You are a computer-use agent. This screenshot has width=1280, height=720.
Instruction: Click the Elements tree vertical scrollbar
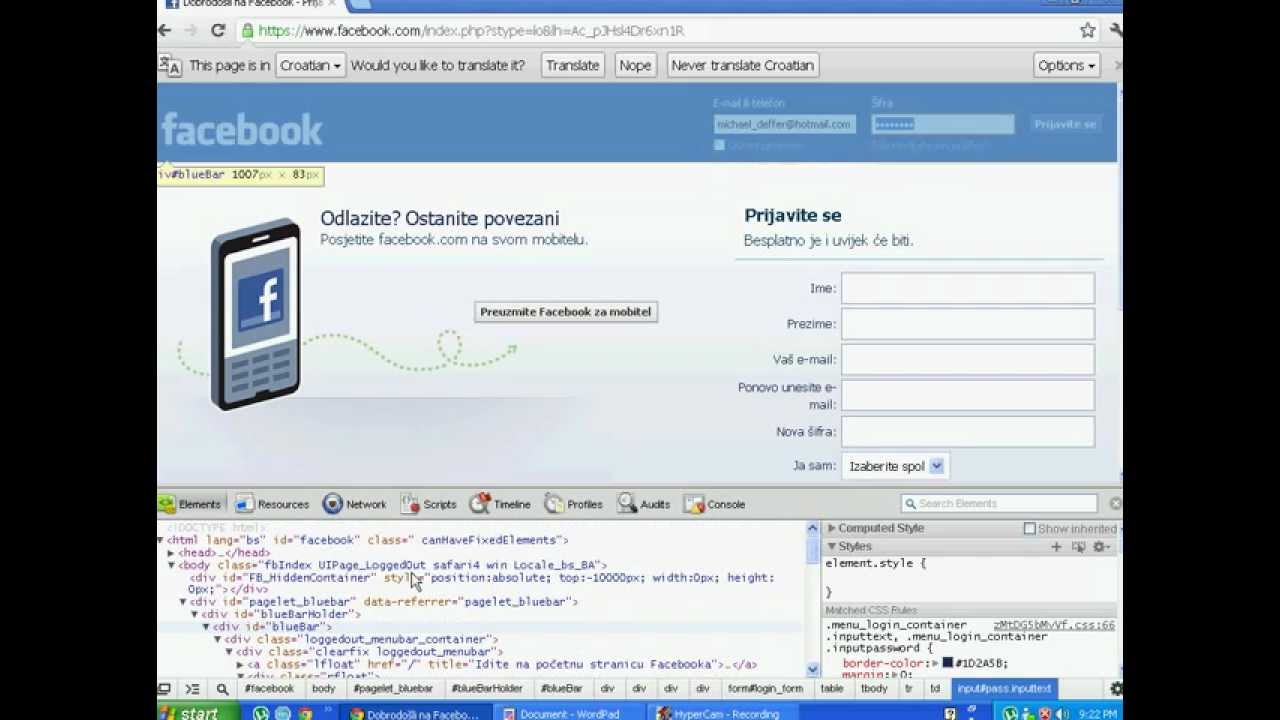pyautogui.click(x=813, y=598)
